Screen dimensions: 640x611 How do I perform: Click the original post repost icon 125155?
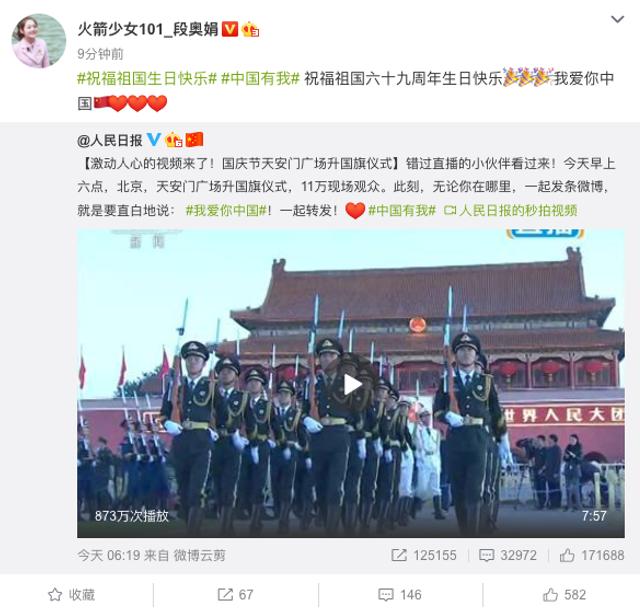click(424, 555)
